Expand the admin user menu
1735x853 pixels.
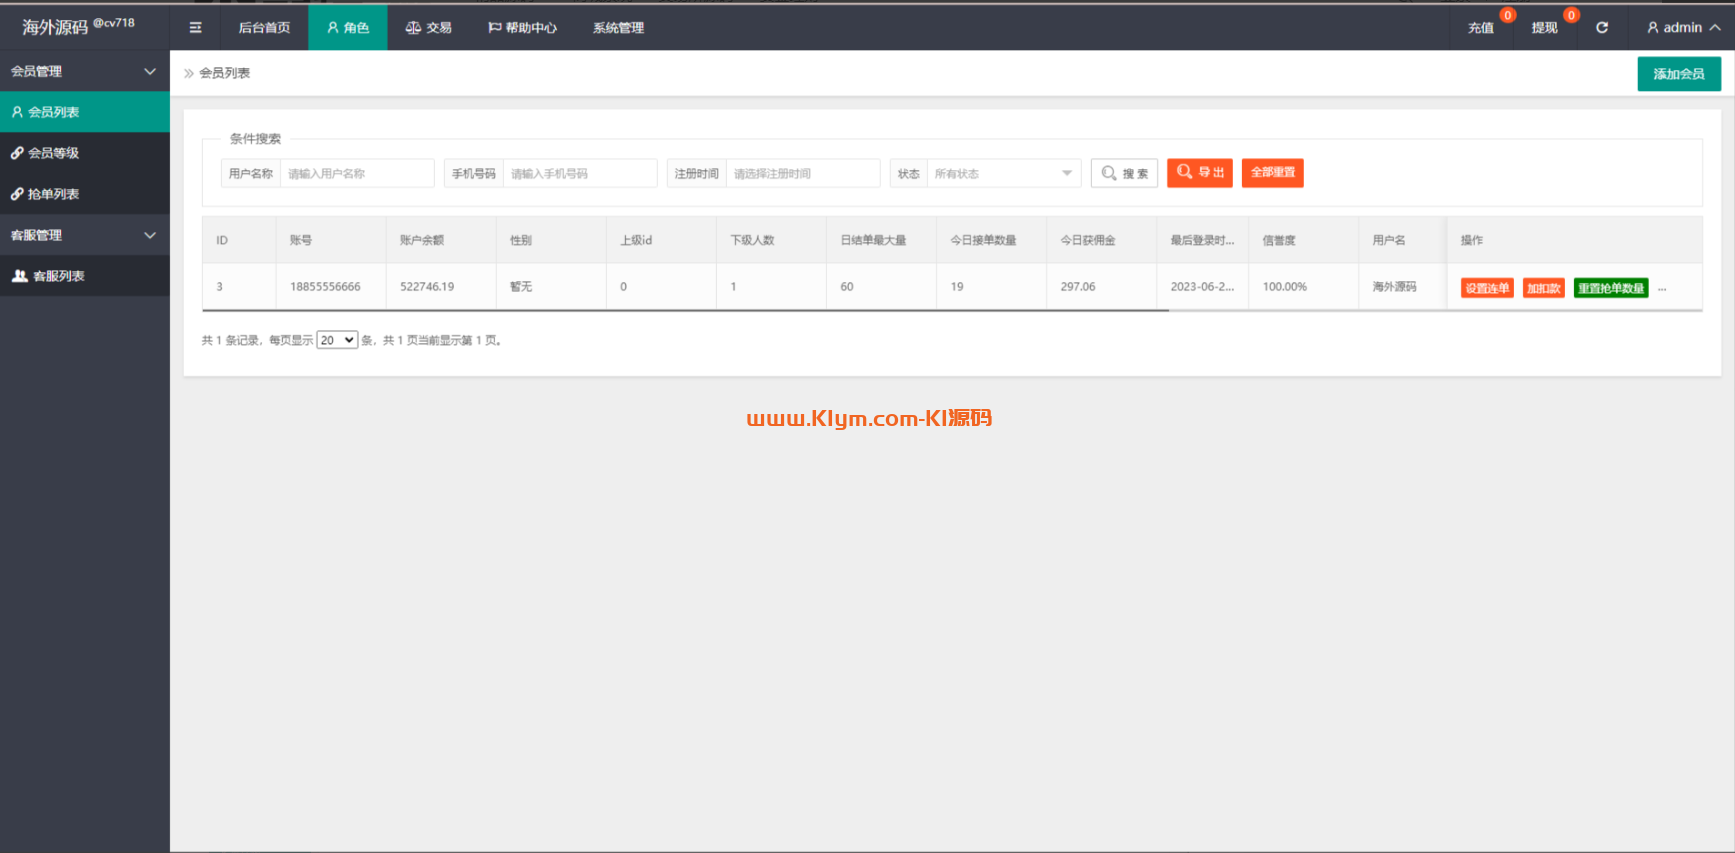[x=1683, y=28]
